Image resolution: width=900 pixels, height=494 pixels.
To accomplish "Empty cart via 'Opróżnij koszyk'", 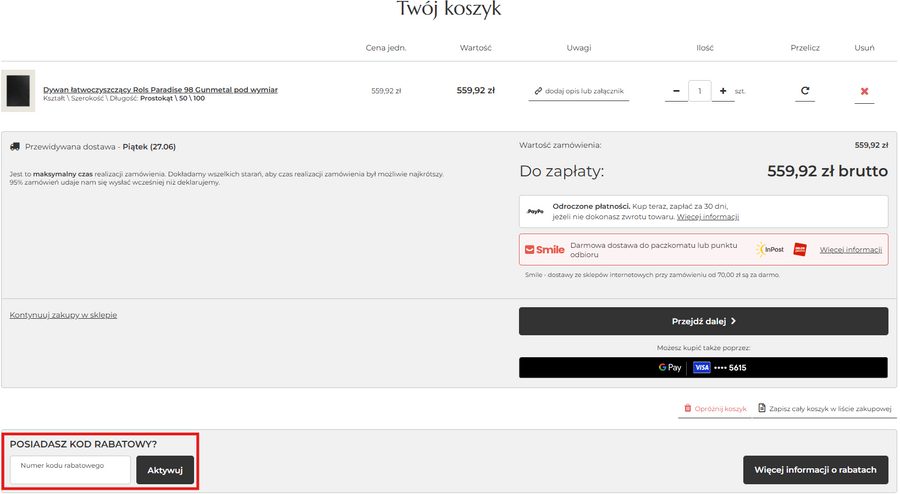I will click(715, 409).
